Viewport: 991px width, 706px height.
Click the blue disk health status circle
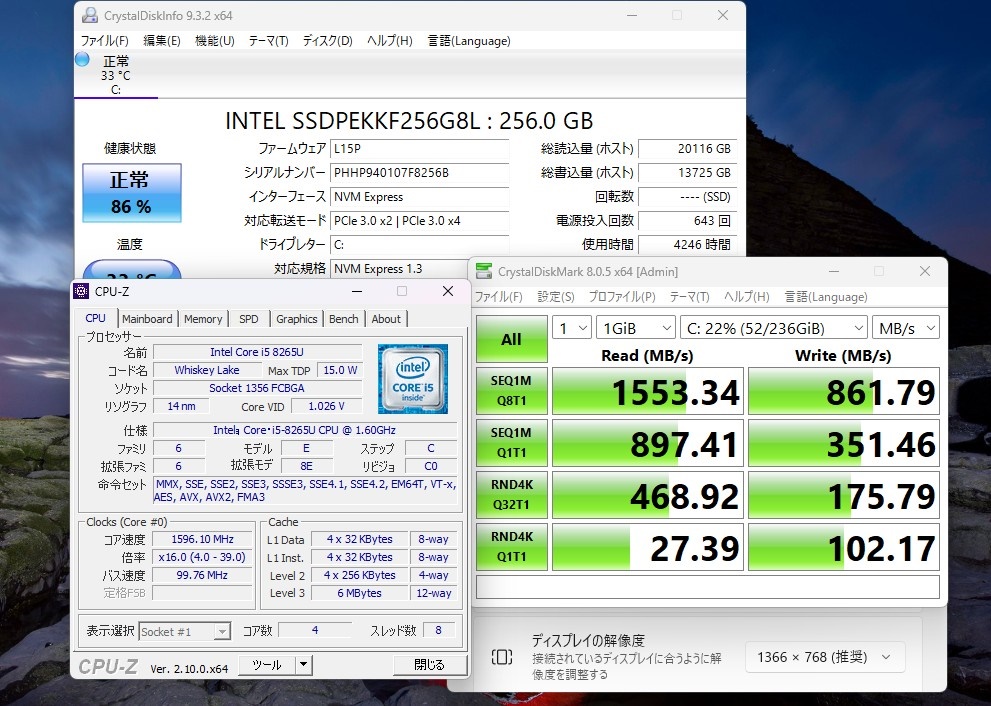(82, 59)
